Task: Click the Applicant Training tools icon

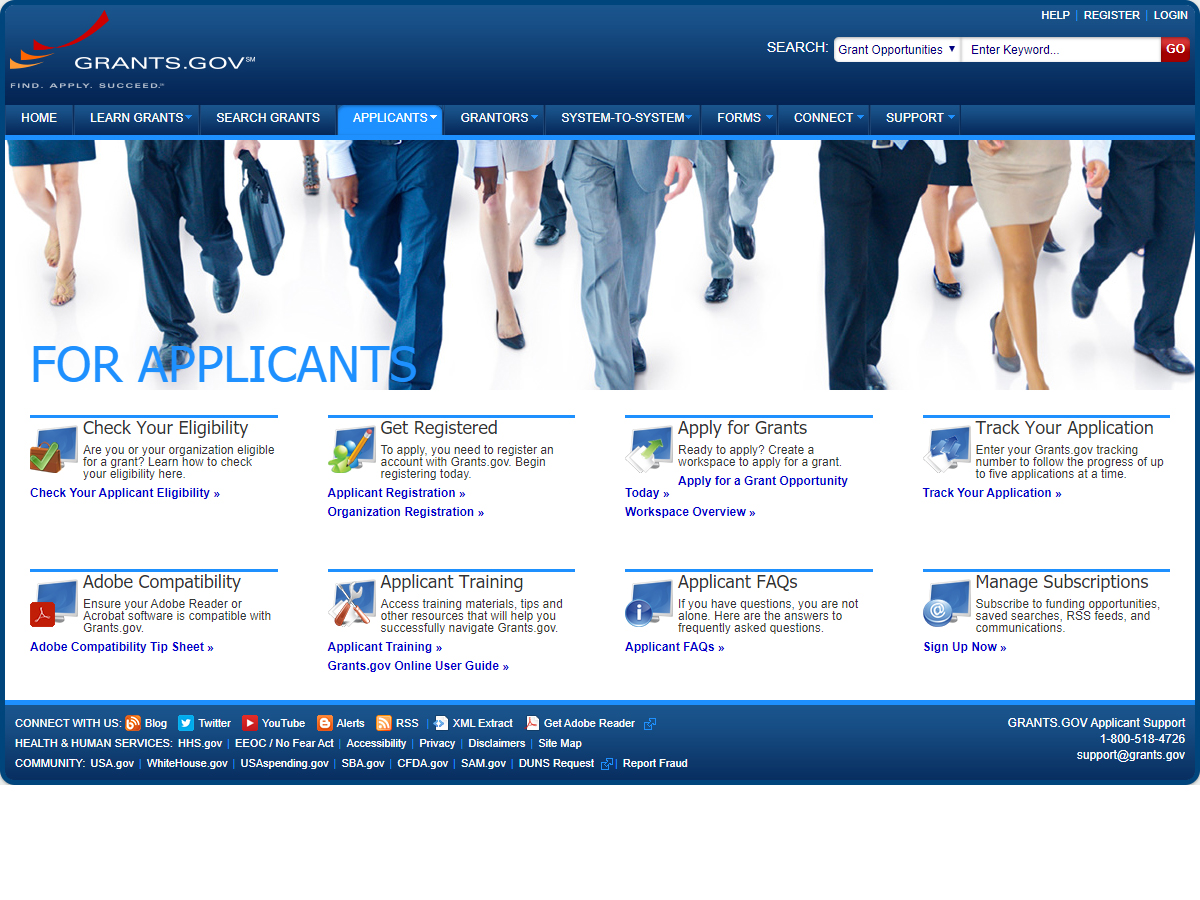Action: point(351,604)
